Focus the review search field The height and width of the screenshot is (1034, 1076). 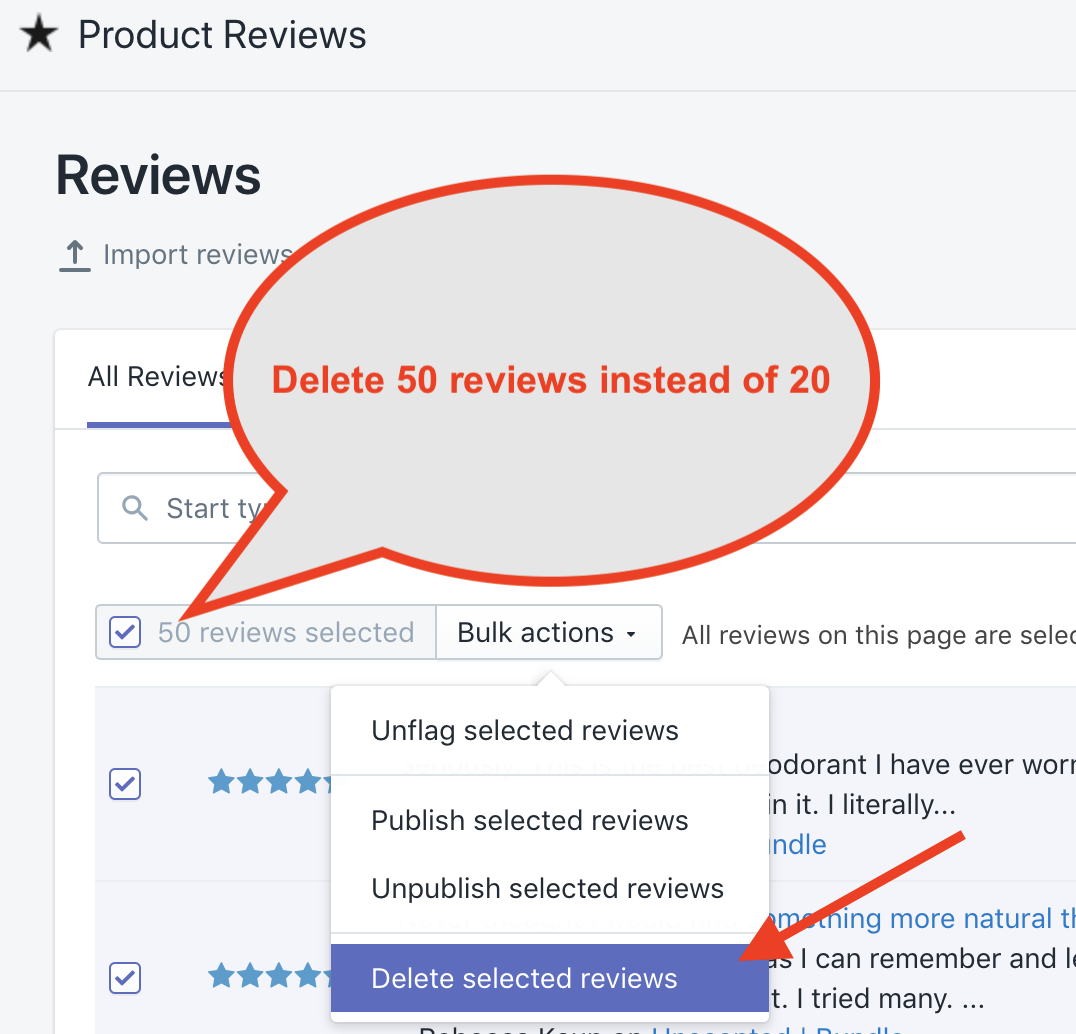point(587,508)
